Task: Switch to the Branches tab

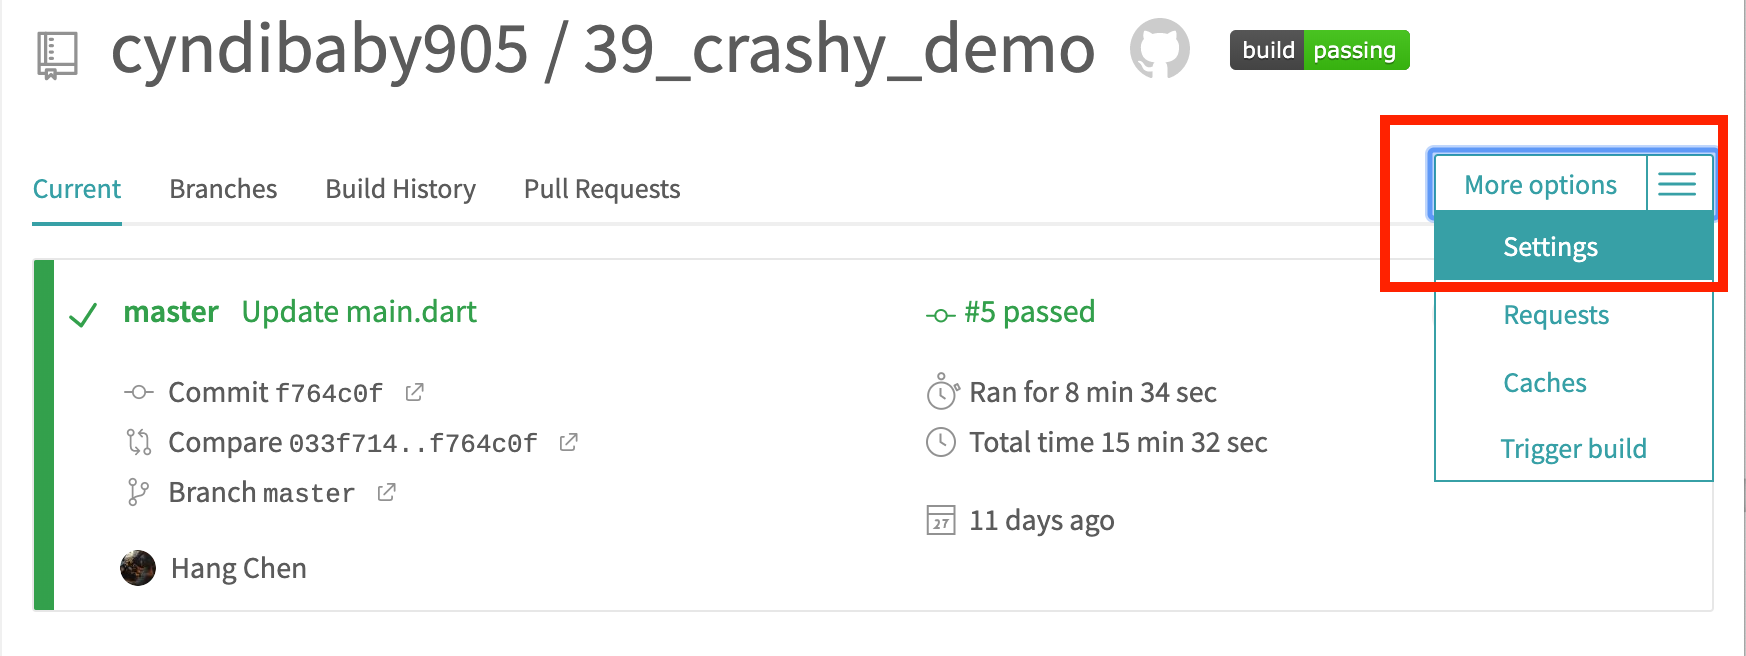Action: click(223, 189)
